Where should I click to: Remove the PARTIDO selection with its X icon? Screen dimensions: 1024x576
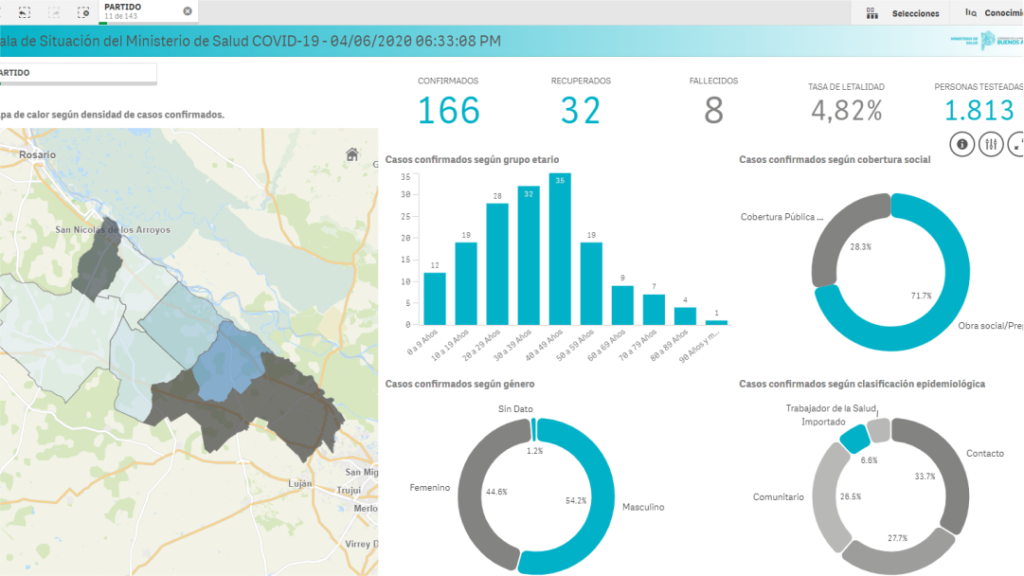(x=187, y=11)
